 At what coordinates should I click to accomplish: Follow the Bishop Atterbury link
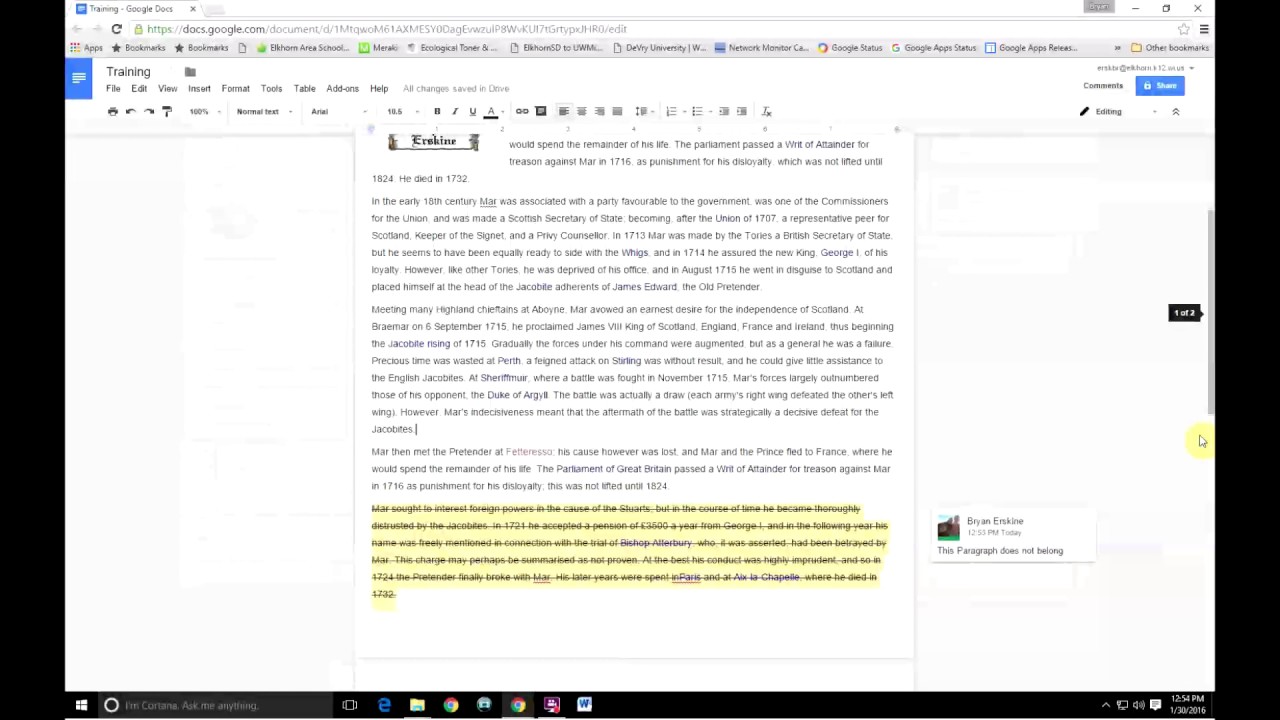656,543
